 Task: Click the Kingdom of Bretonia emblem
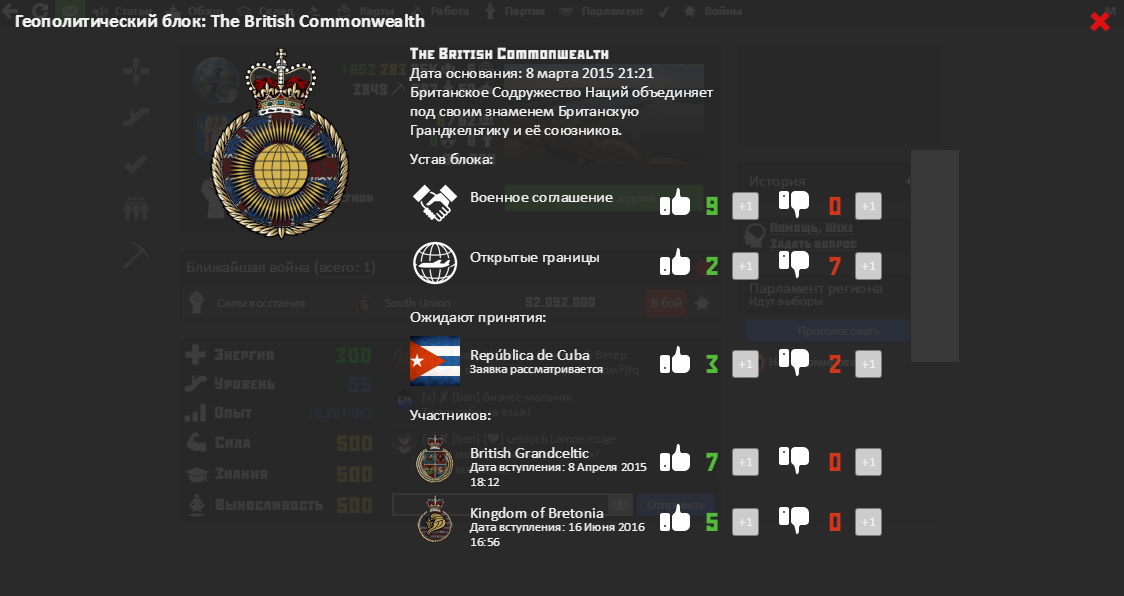coord(434,521)
